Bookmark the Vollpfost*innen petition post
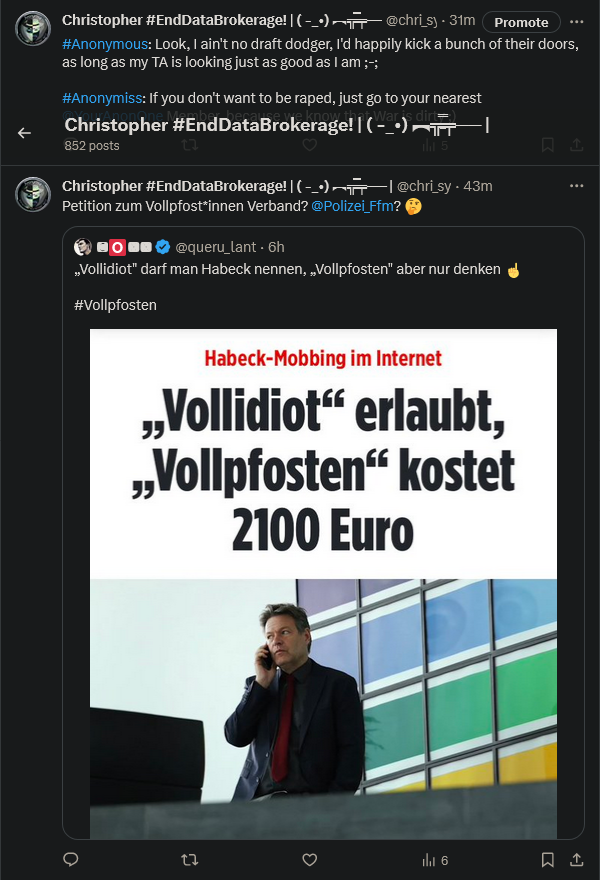This screenshot has width=600, height=880. click(548, 859)
